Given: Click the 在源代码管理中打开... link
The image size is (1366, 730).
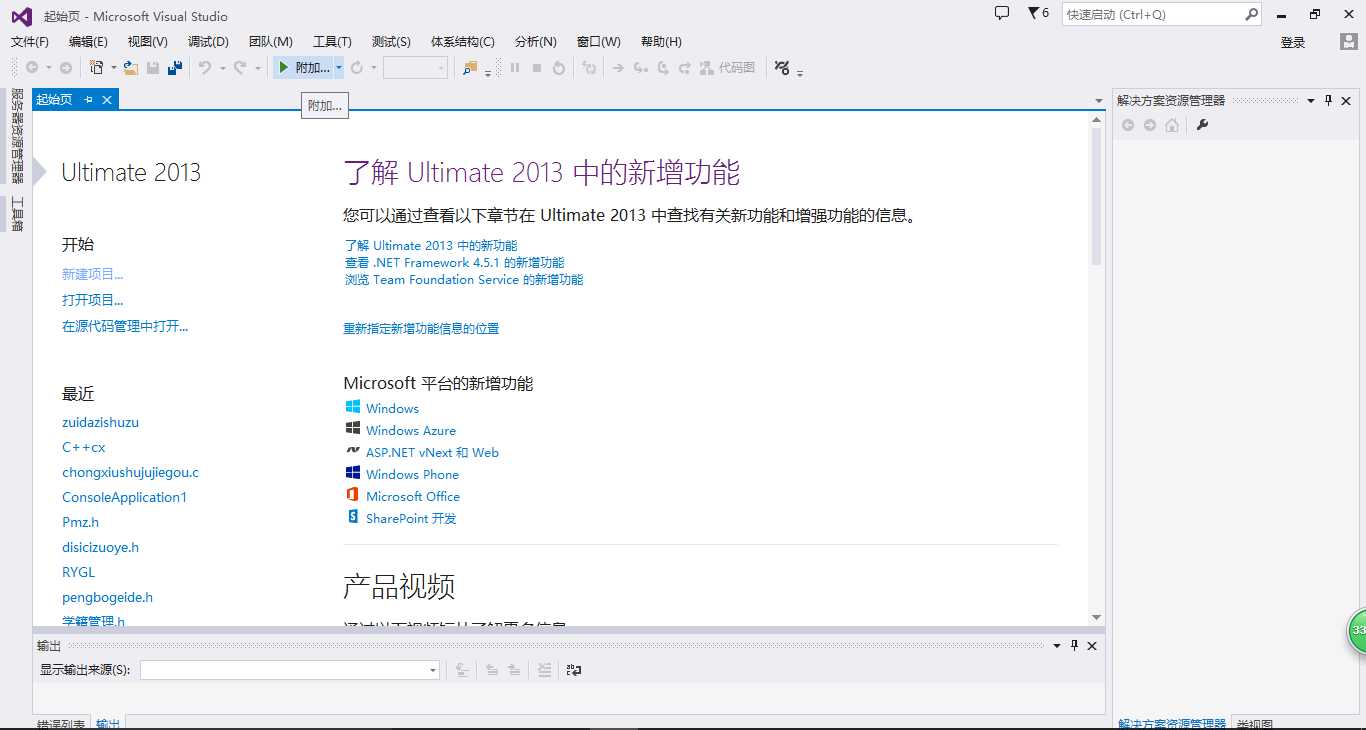Looking at the screenshot, I should [x=125, y=326].
